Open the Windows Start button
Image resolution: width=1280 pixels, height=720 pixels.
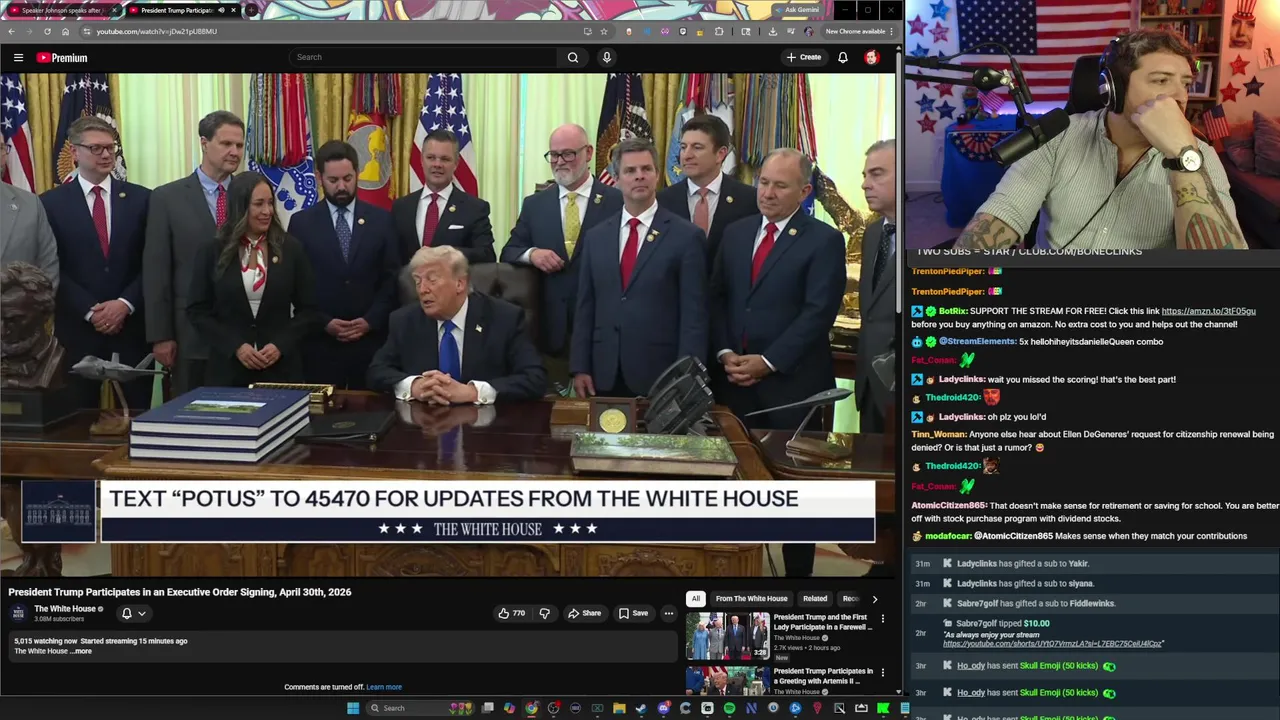coord(352,708)
